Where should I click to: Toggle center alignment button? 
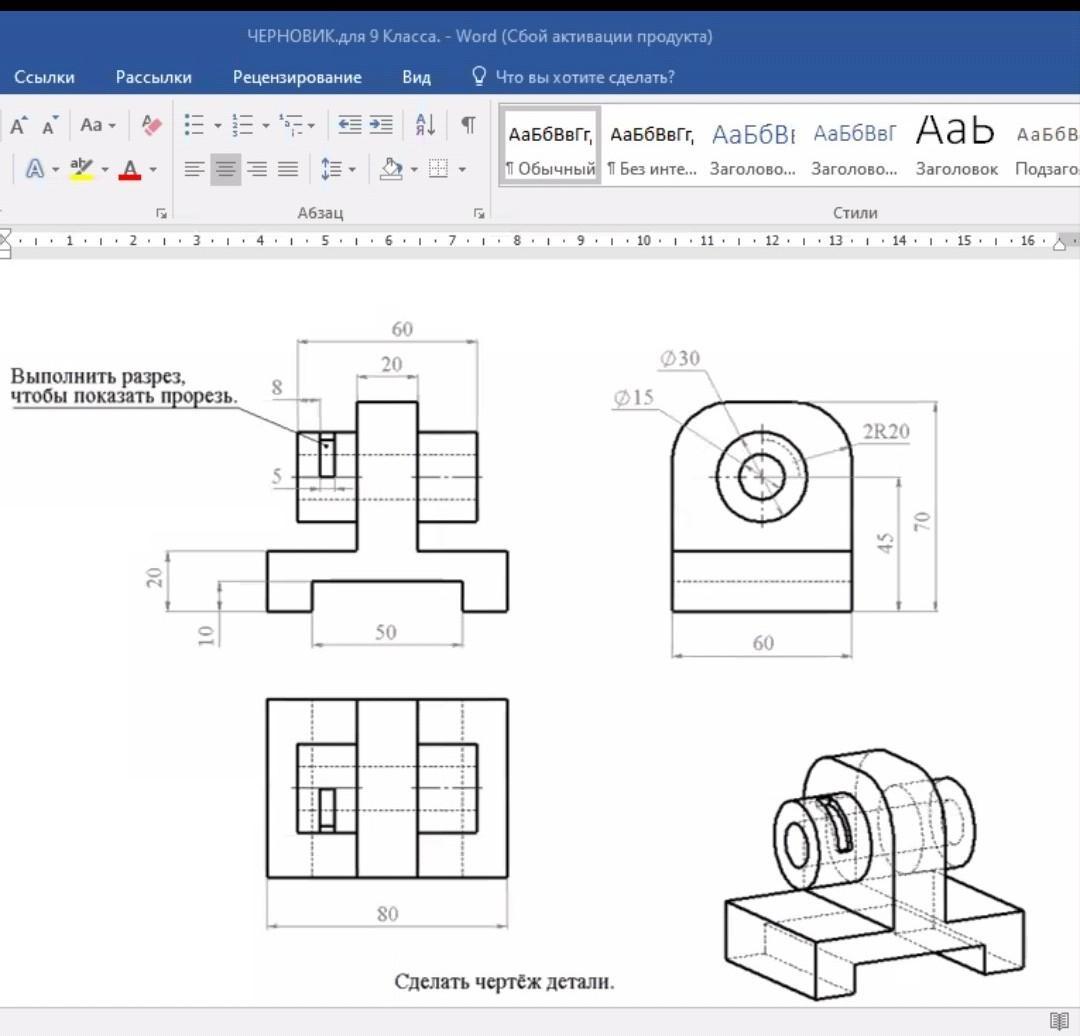point(226,169)
